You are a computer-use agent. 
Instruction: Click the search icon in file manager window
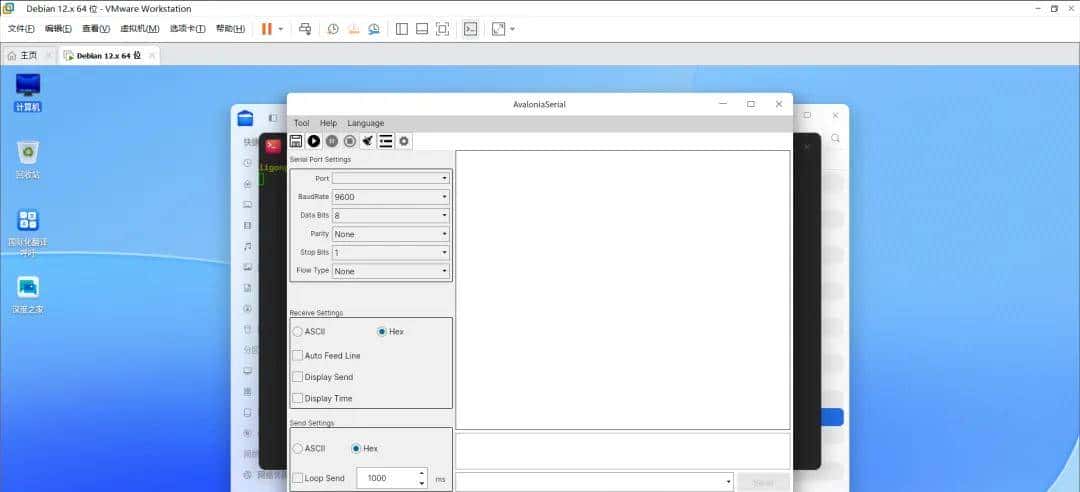pos(835,139)
